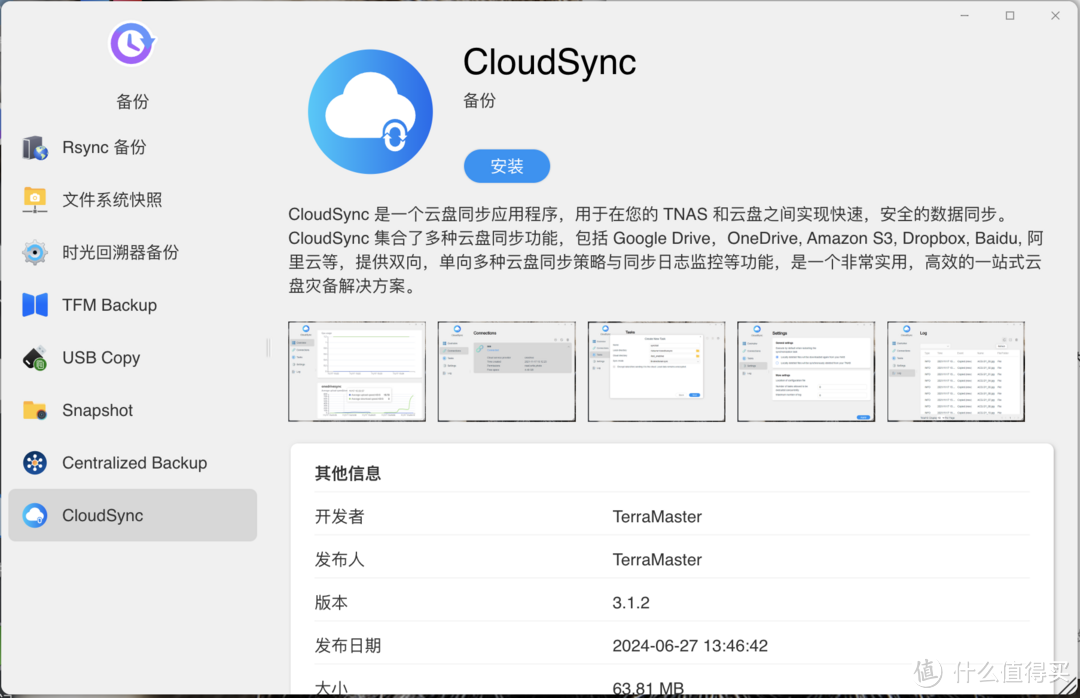Click the small CloudSync sidebar icon

click(35, 516)
